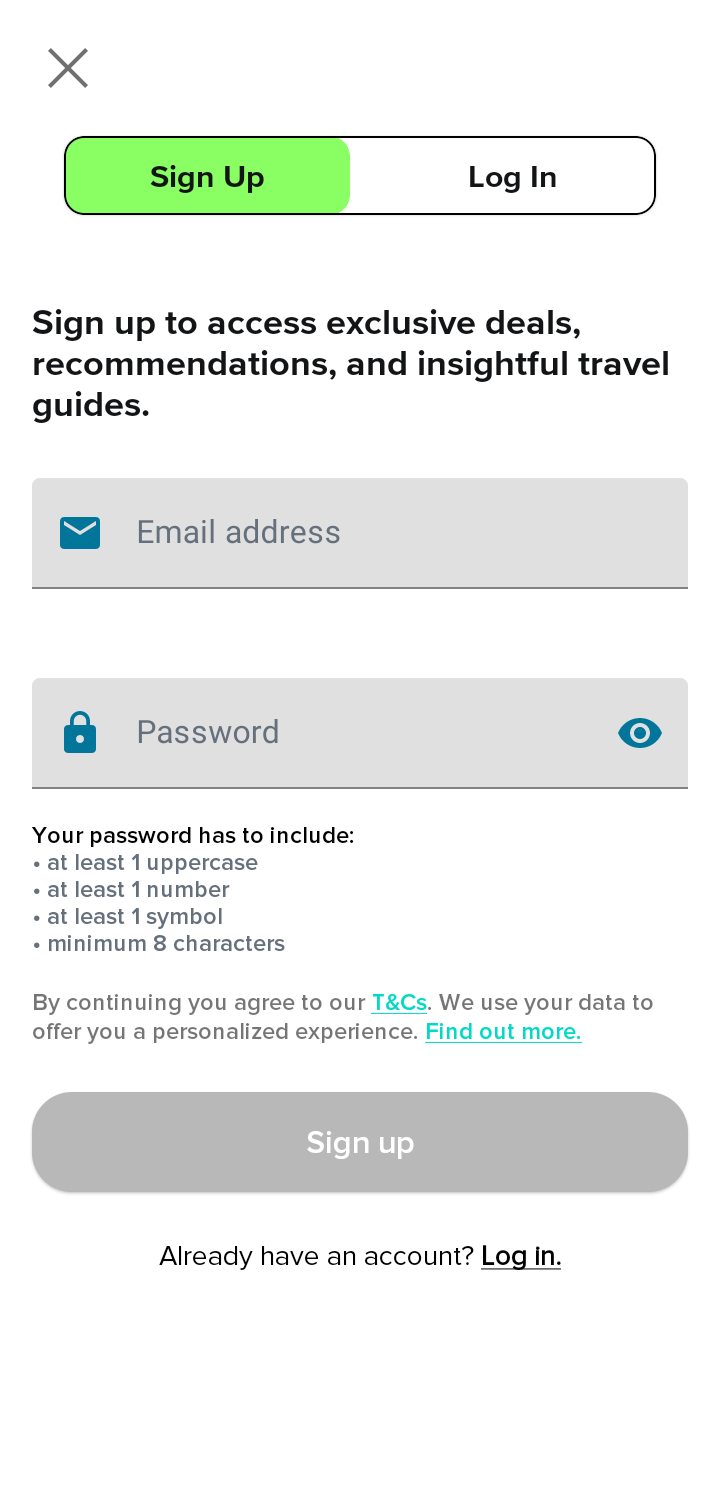Click the exclusive deals headline text
The height and width of the screenshot is (1507, 720).
[351, 364]
